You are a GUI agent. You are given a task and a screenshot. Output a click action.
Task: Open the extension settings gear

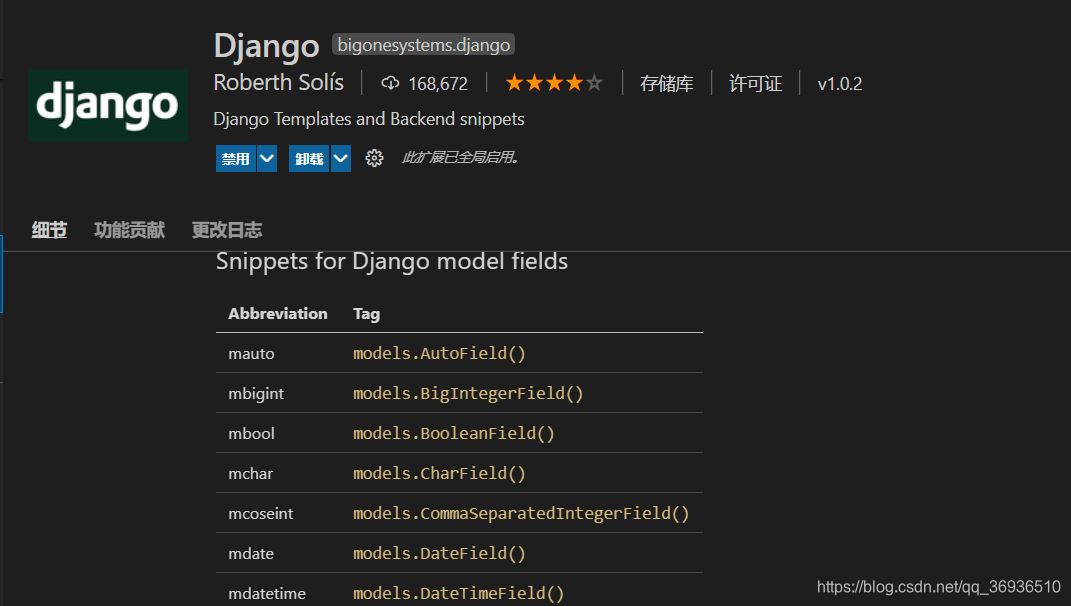(x=374, y=159)
